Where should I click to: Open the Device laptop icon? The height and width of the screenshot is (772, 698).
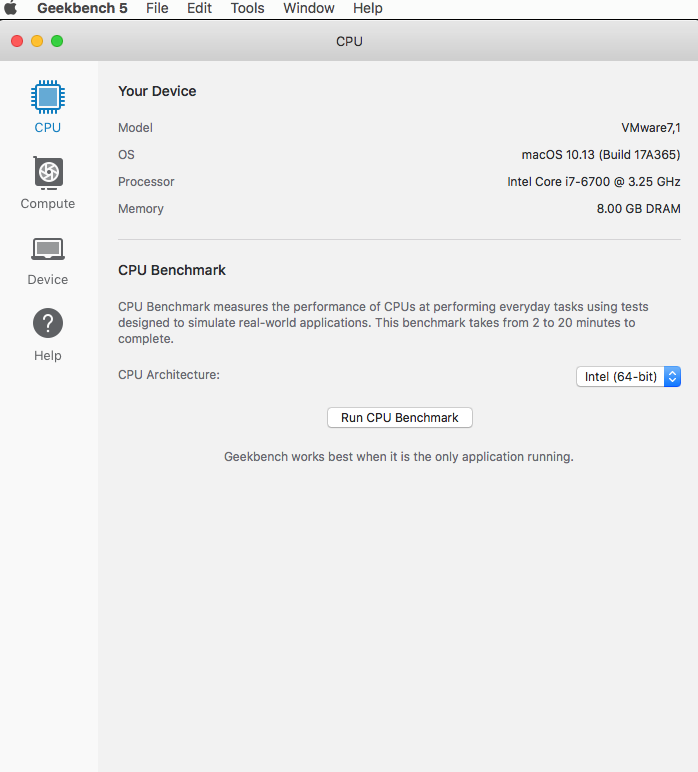click(x=48, y=249)
